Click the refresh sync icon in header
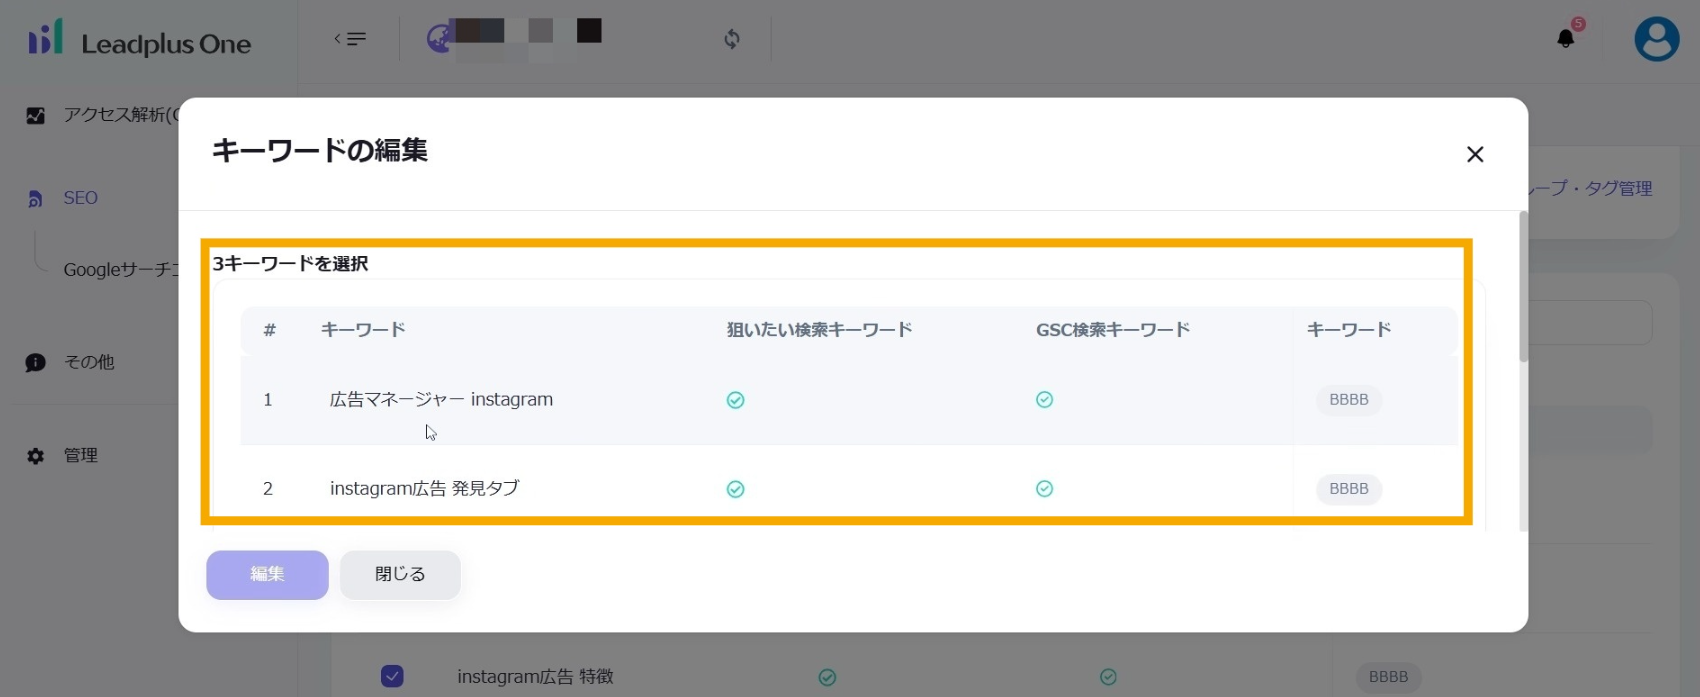Image resolution: width=1700 pixels, height=697 pixels. click(732, 39)
